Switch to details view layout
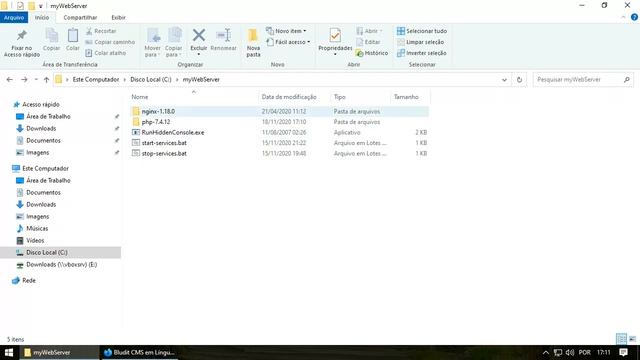 click(621, 339)
